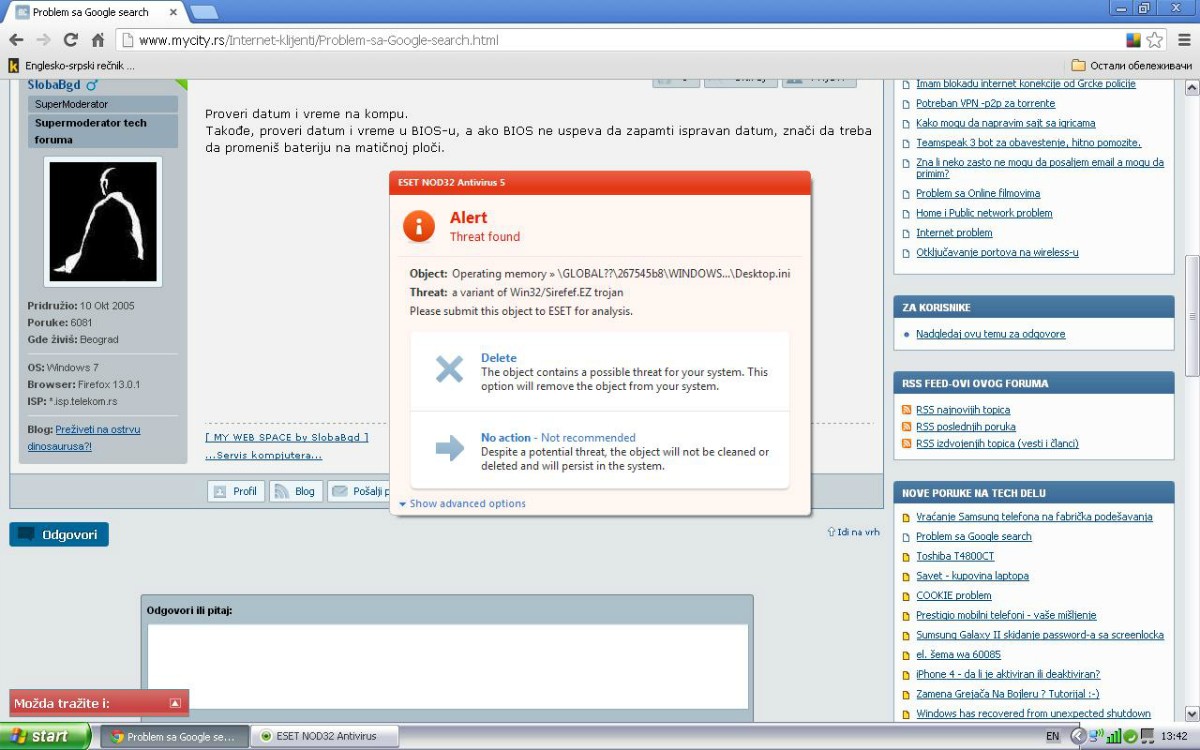
Task: Click the RSS izdvojenih topica feed icon
Action: 907,444
